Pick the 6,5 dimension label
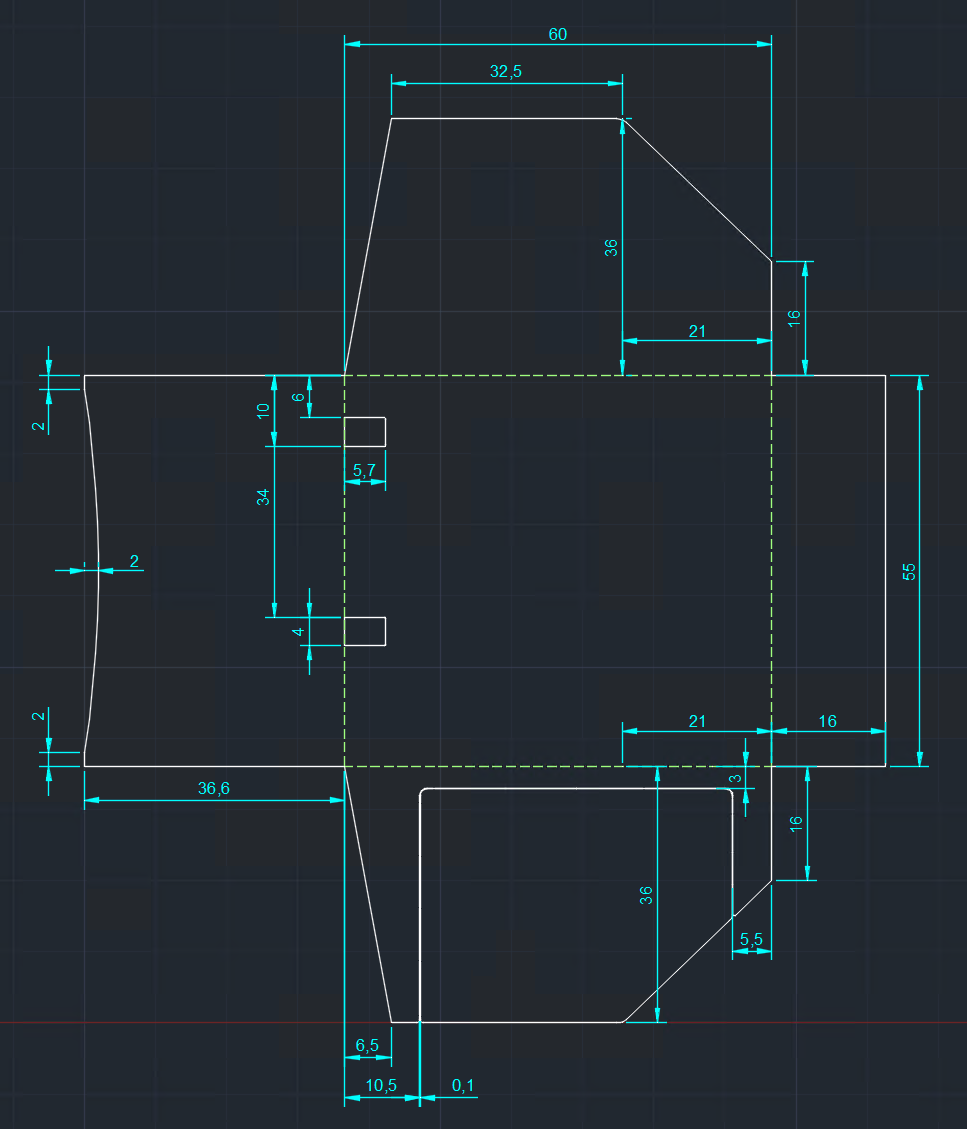The image size is (967, 1129). (367, 1046)
